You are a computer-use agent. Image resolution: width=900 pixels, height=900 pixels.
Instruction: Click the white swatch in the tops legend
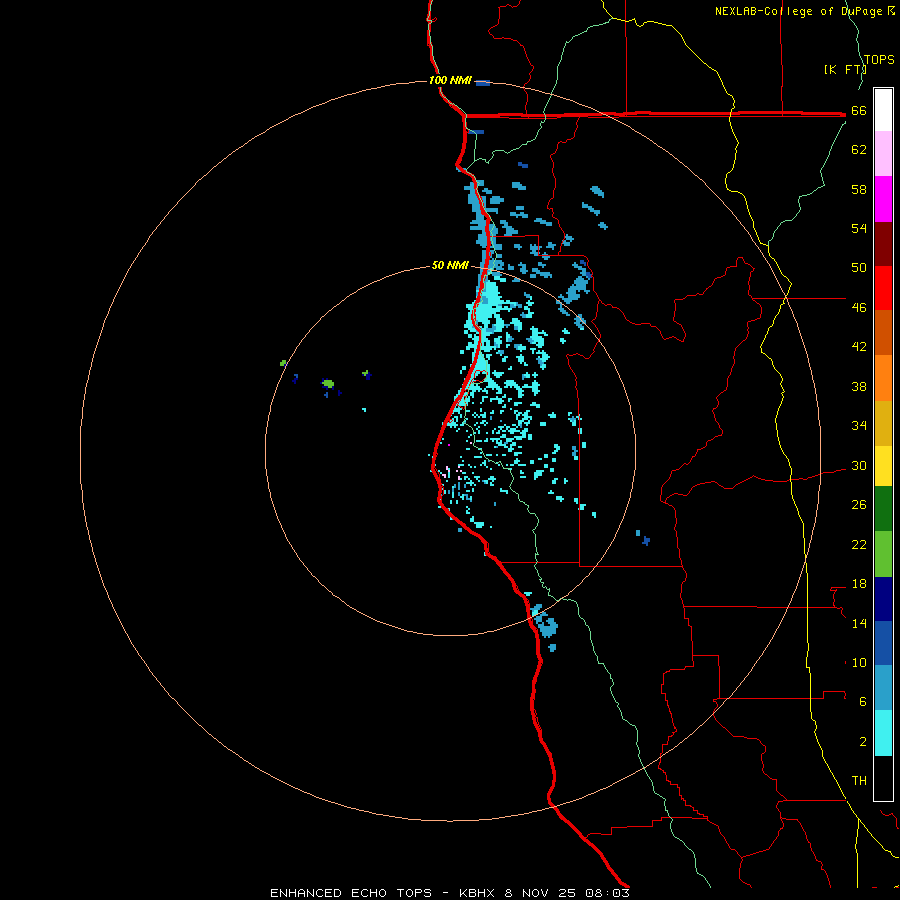883,110
